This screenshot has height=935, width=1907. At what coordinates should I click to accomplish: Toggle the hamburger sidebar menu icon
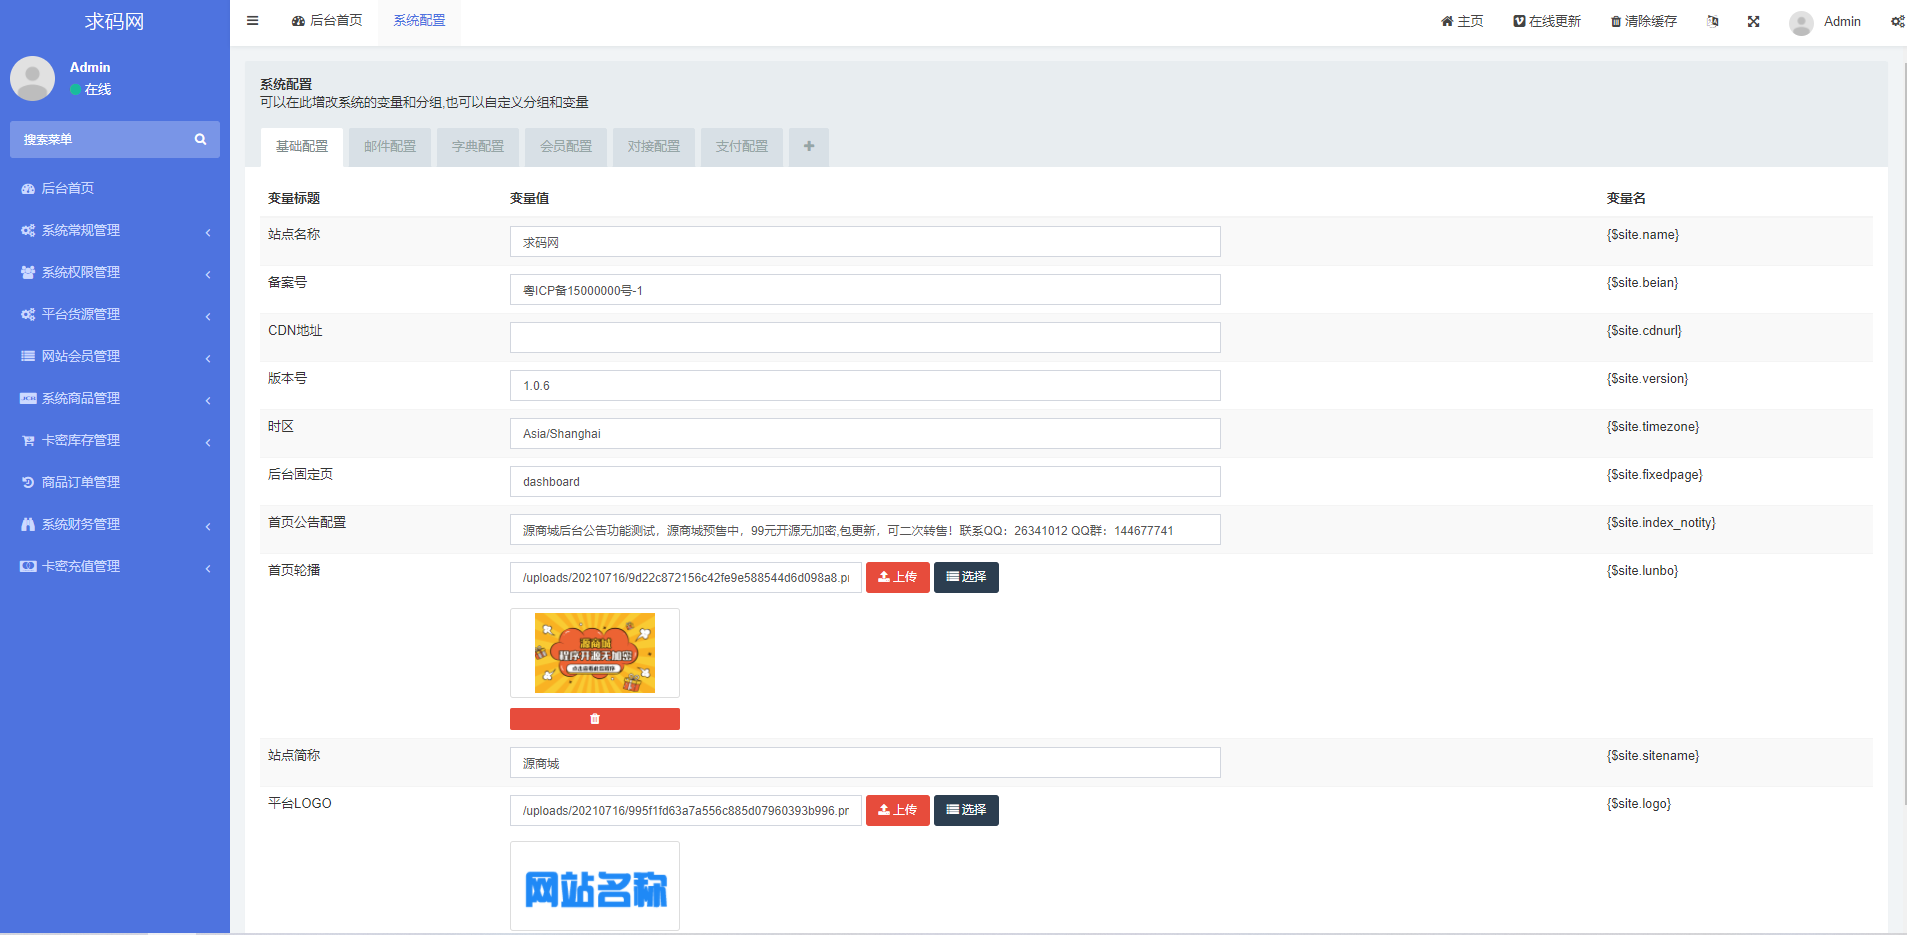(253, 21)
